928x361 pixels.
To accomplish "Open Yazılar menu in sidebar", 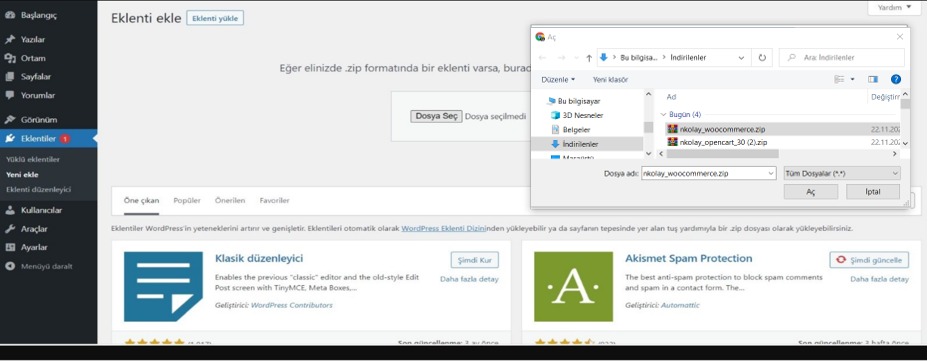I will coord(33,40).
